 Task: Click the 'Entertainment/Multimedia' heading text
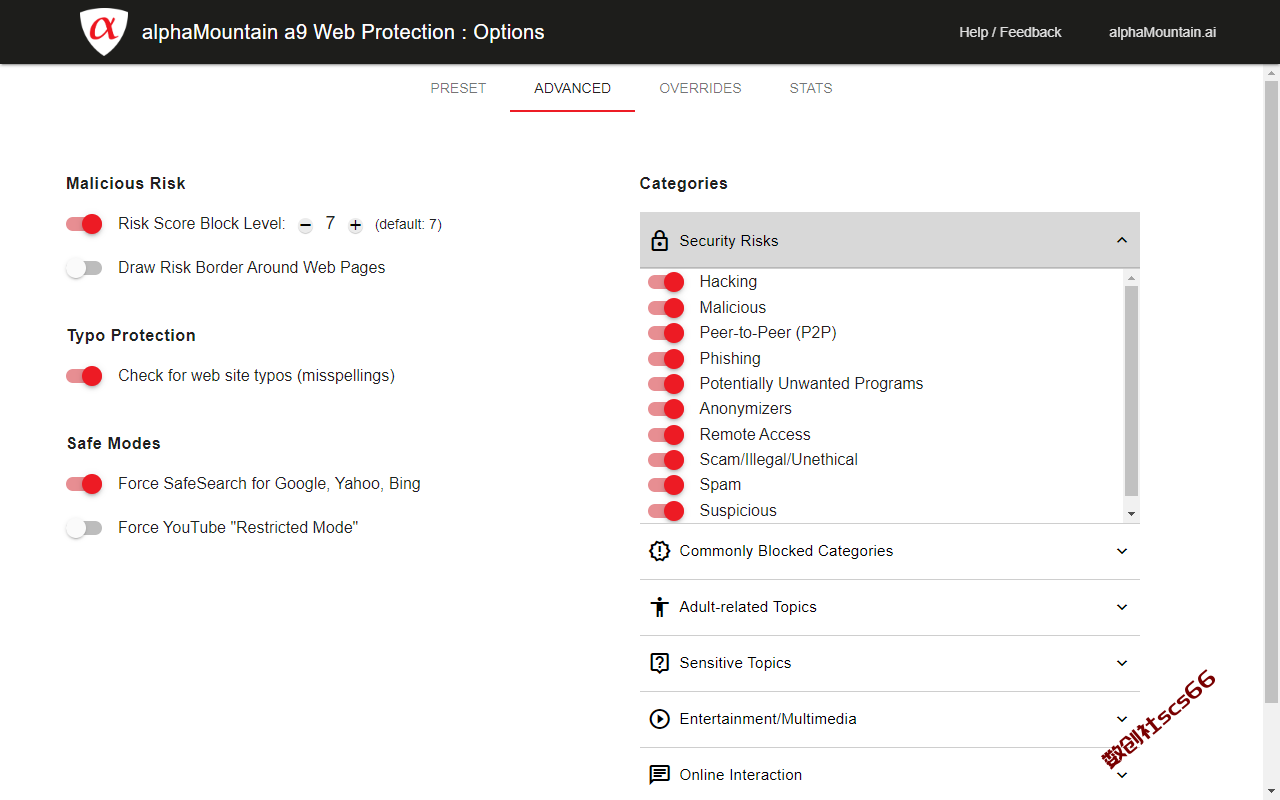[768, 719]
